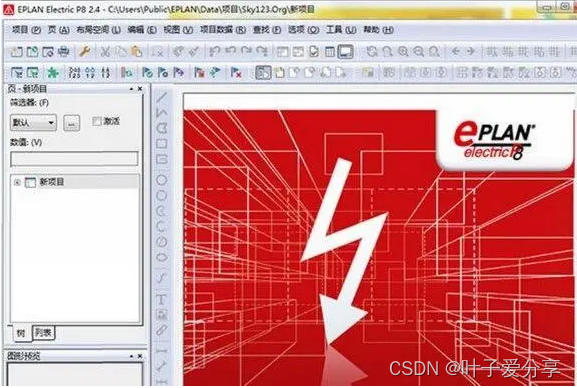Switch to the 列表 tab
The width and height of the screenshot is (577, 388).
coord(43,333)
